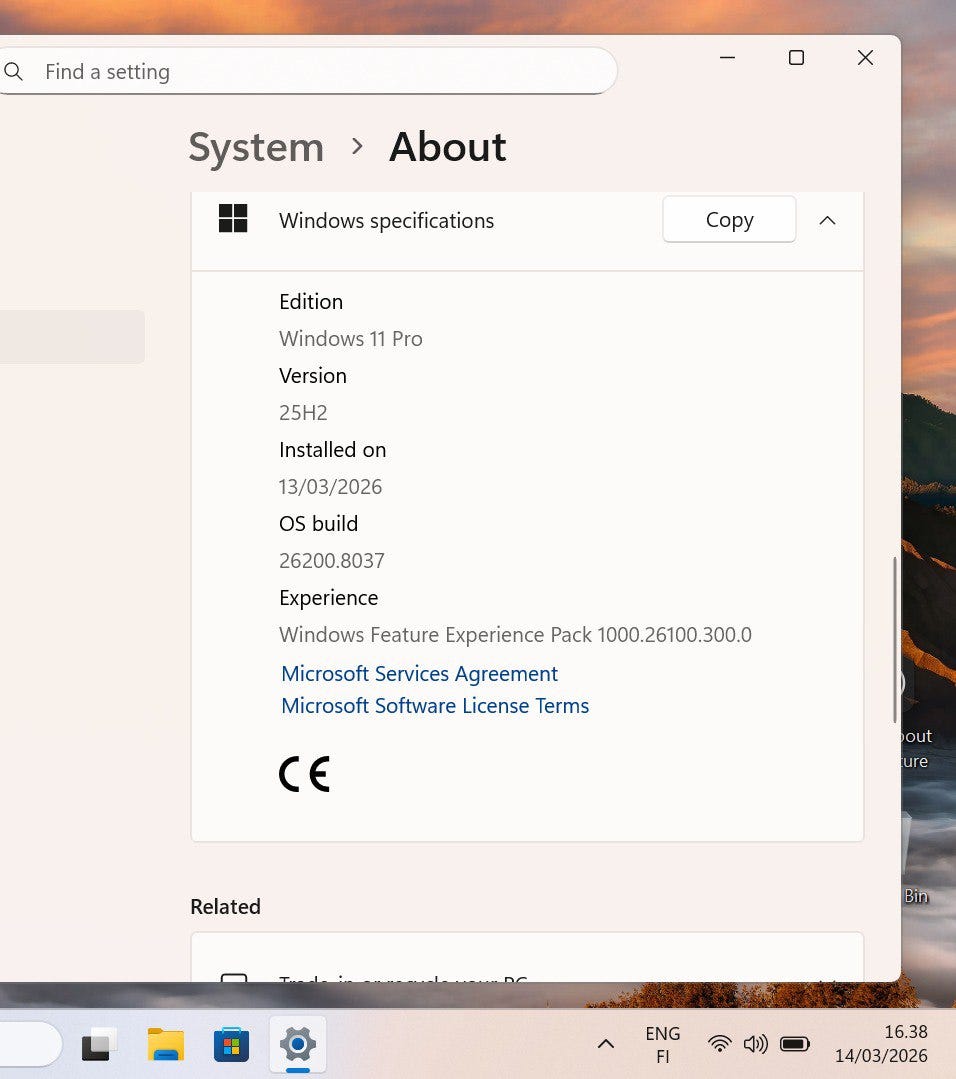This screenshot has width=956, height=1079.
Task: Click the Settings window vertical scrollbar
Action: (894, 640)
